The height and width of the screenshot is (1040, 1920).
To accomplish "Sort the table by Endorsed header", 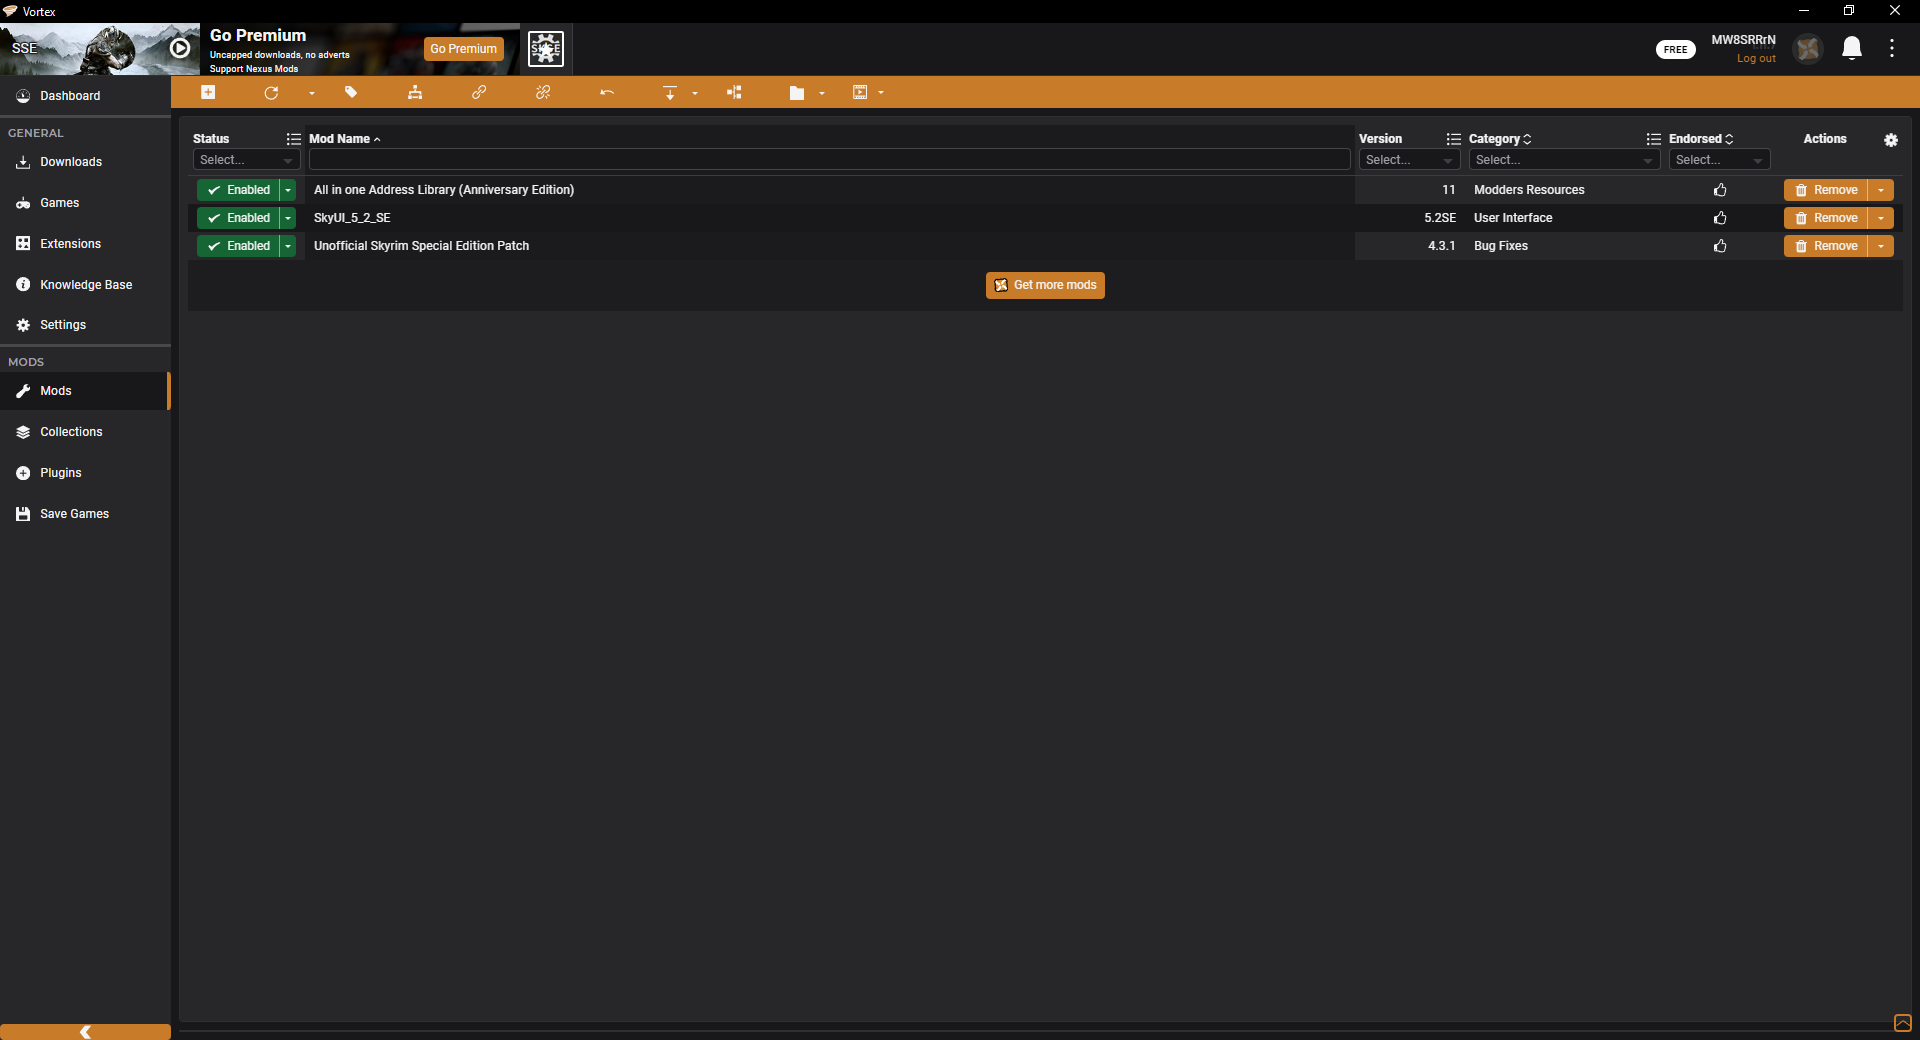I will coord(1701,139).
